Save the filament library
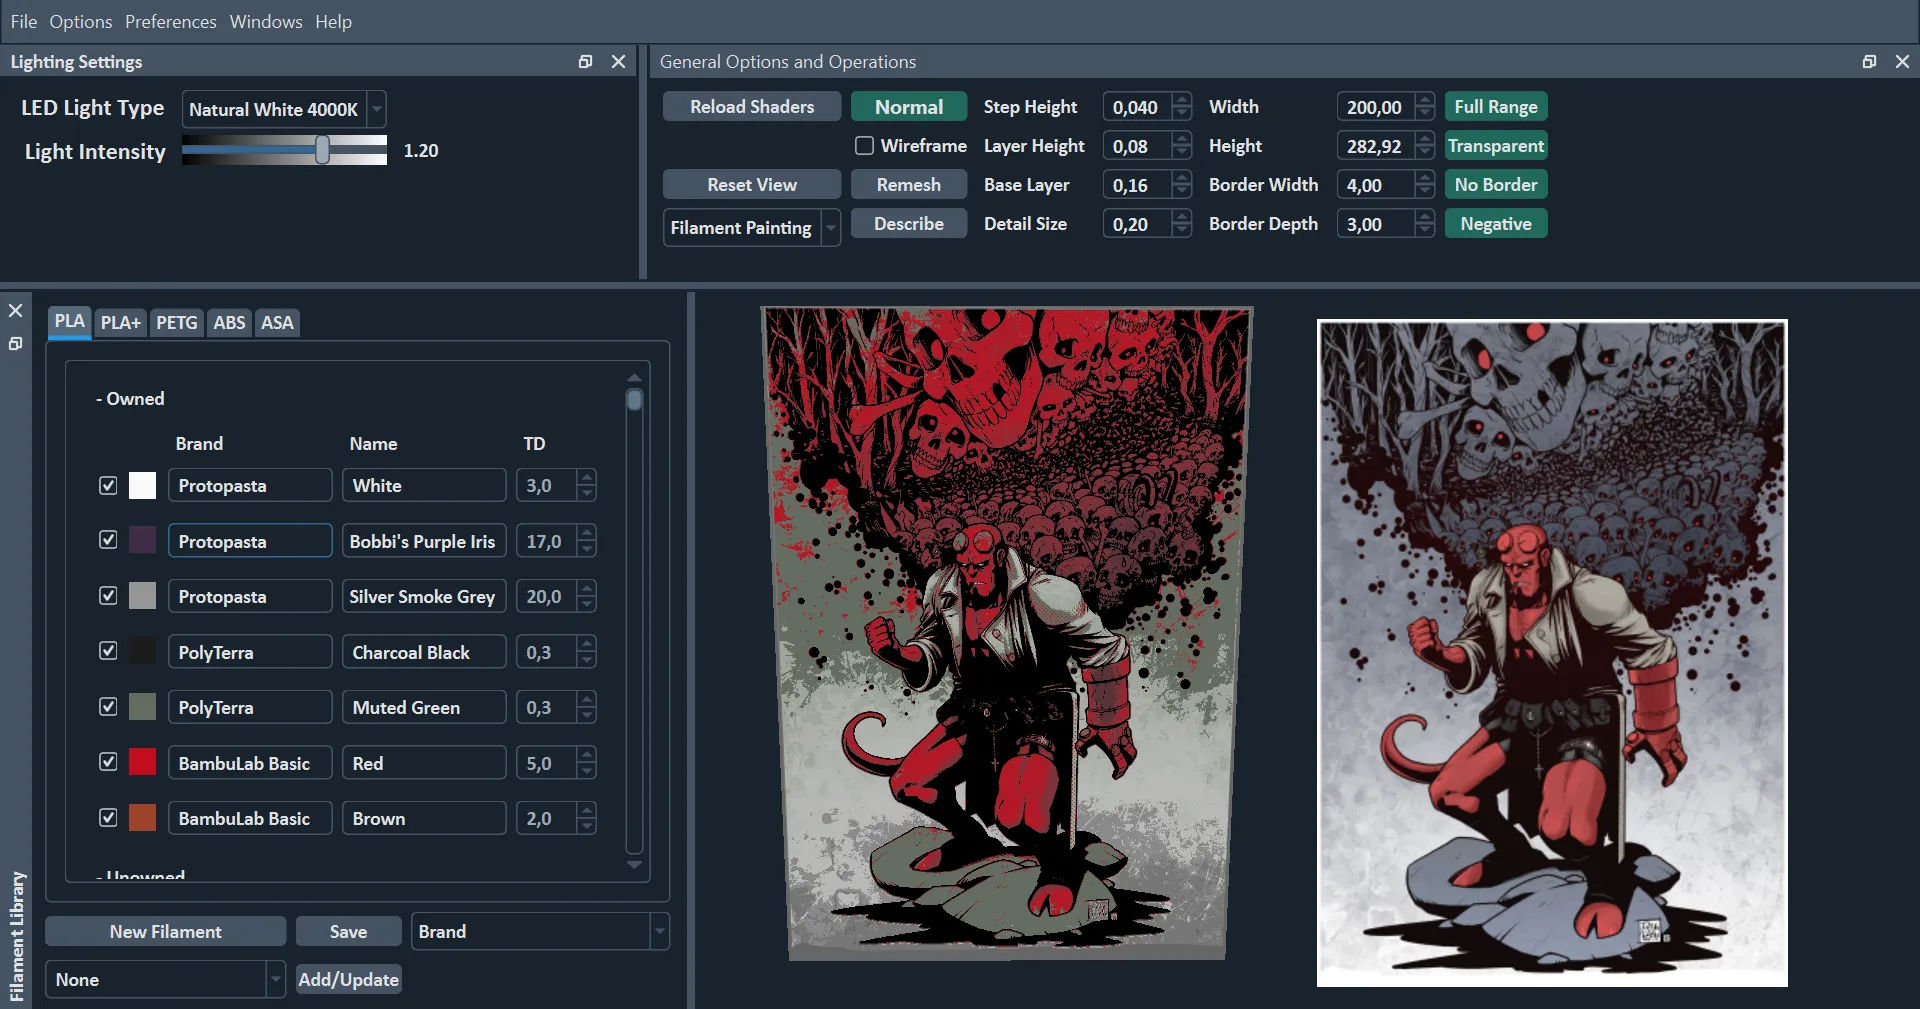 tap(349, 931)
